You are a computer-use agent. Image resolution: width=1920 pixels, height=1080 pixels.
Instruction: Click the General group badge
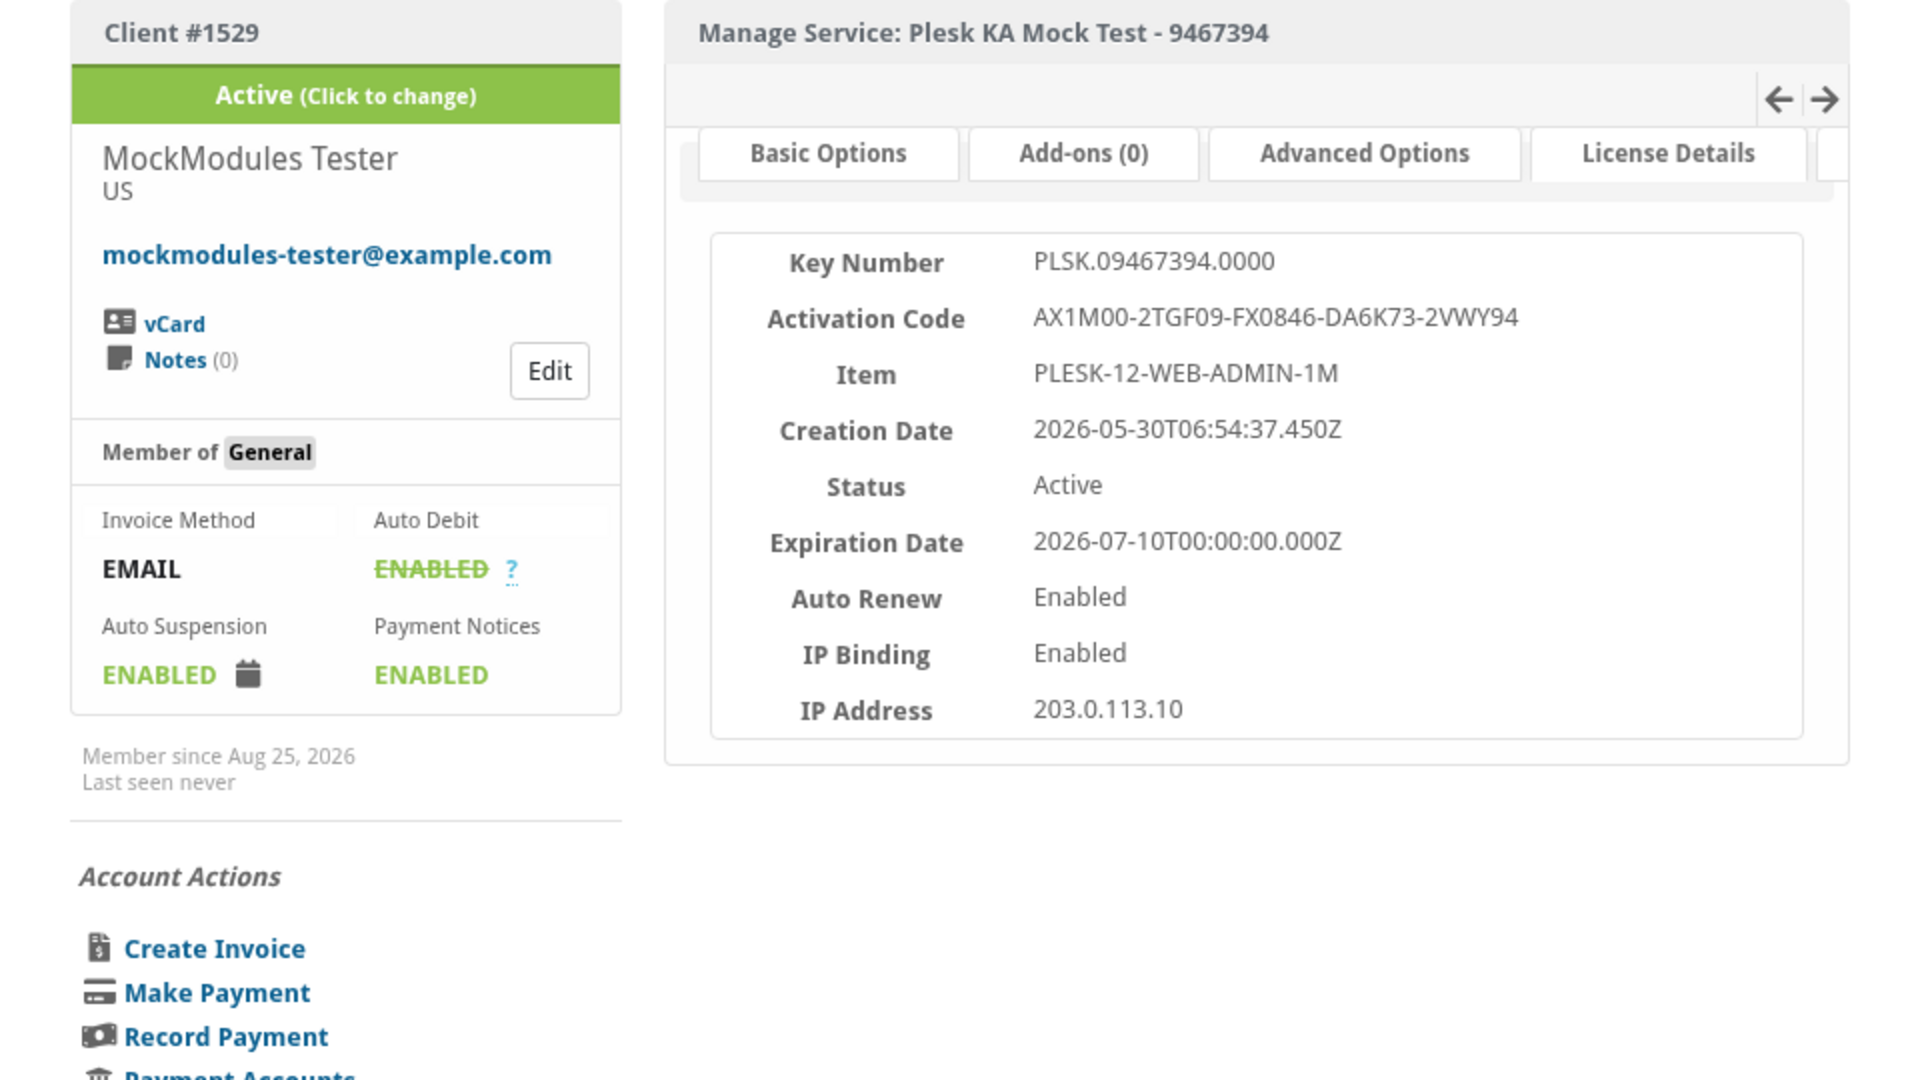pos(270,452)
